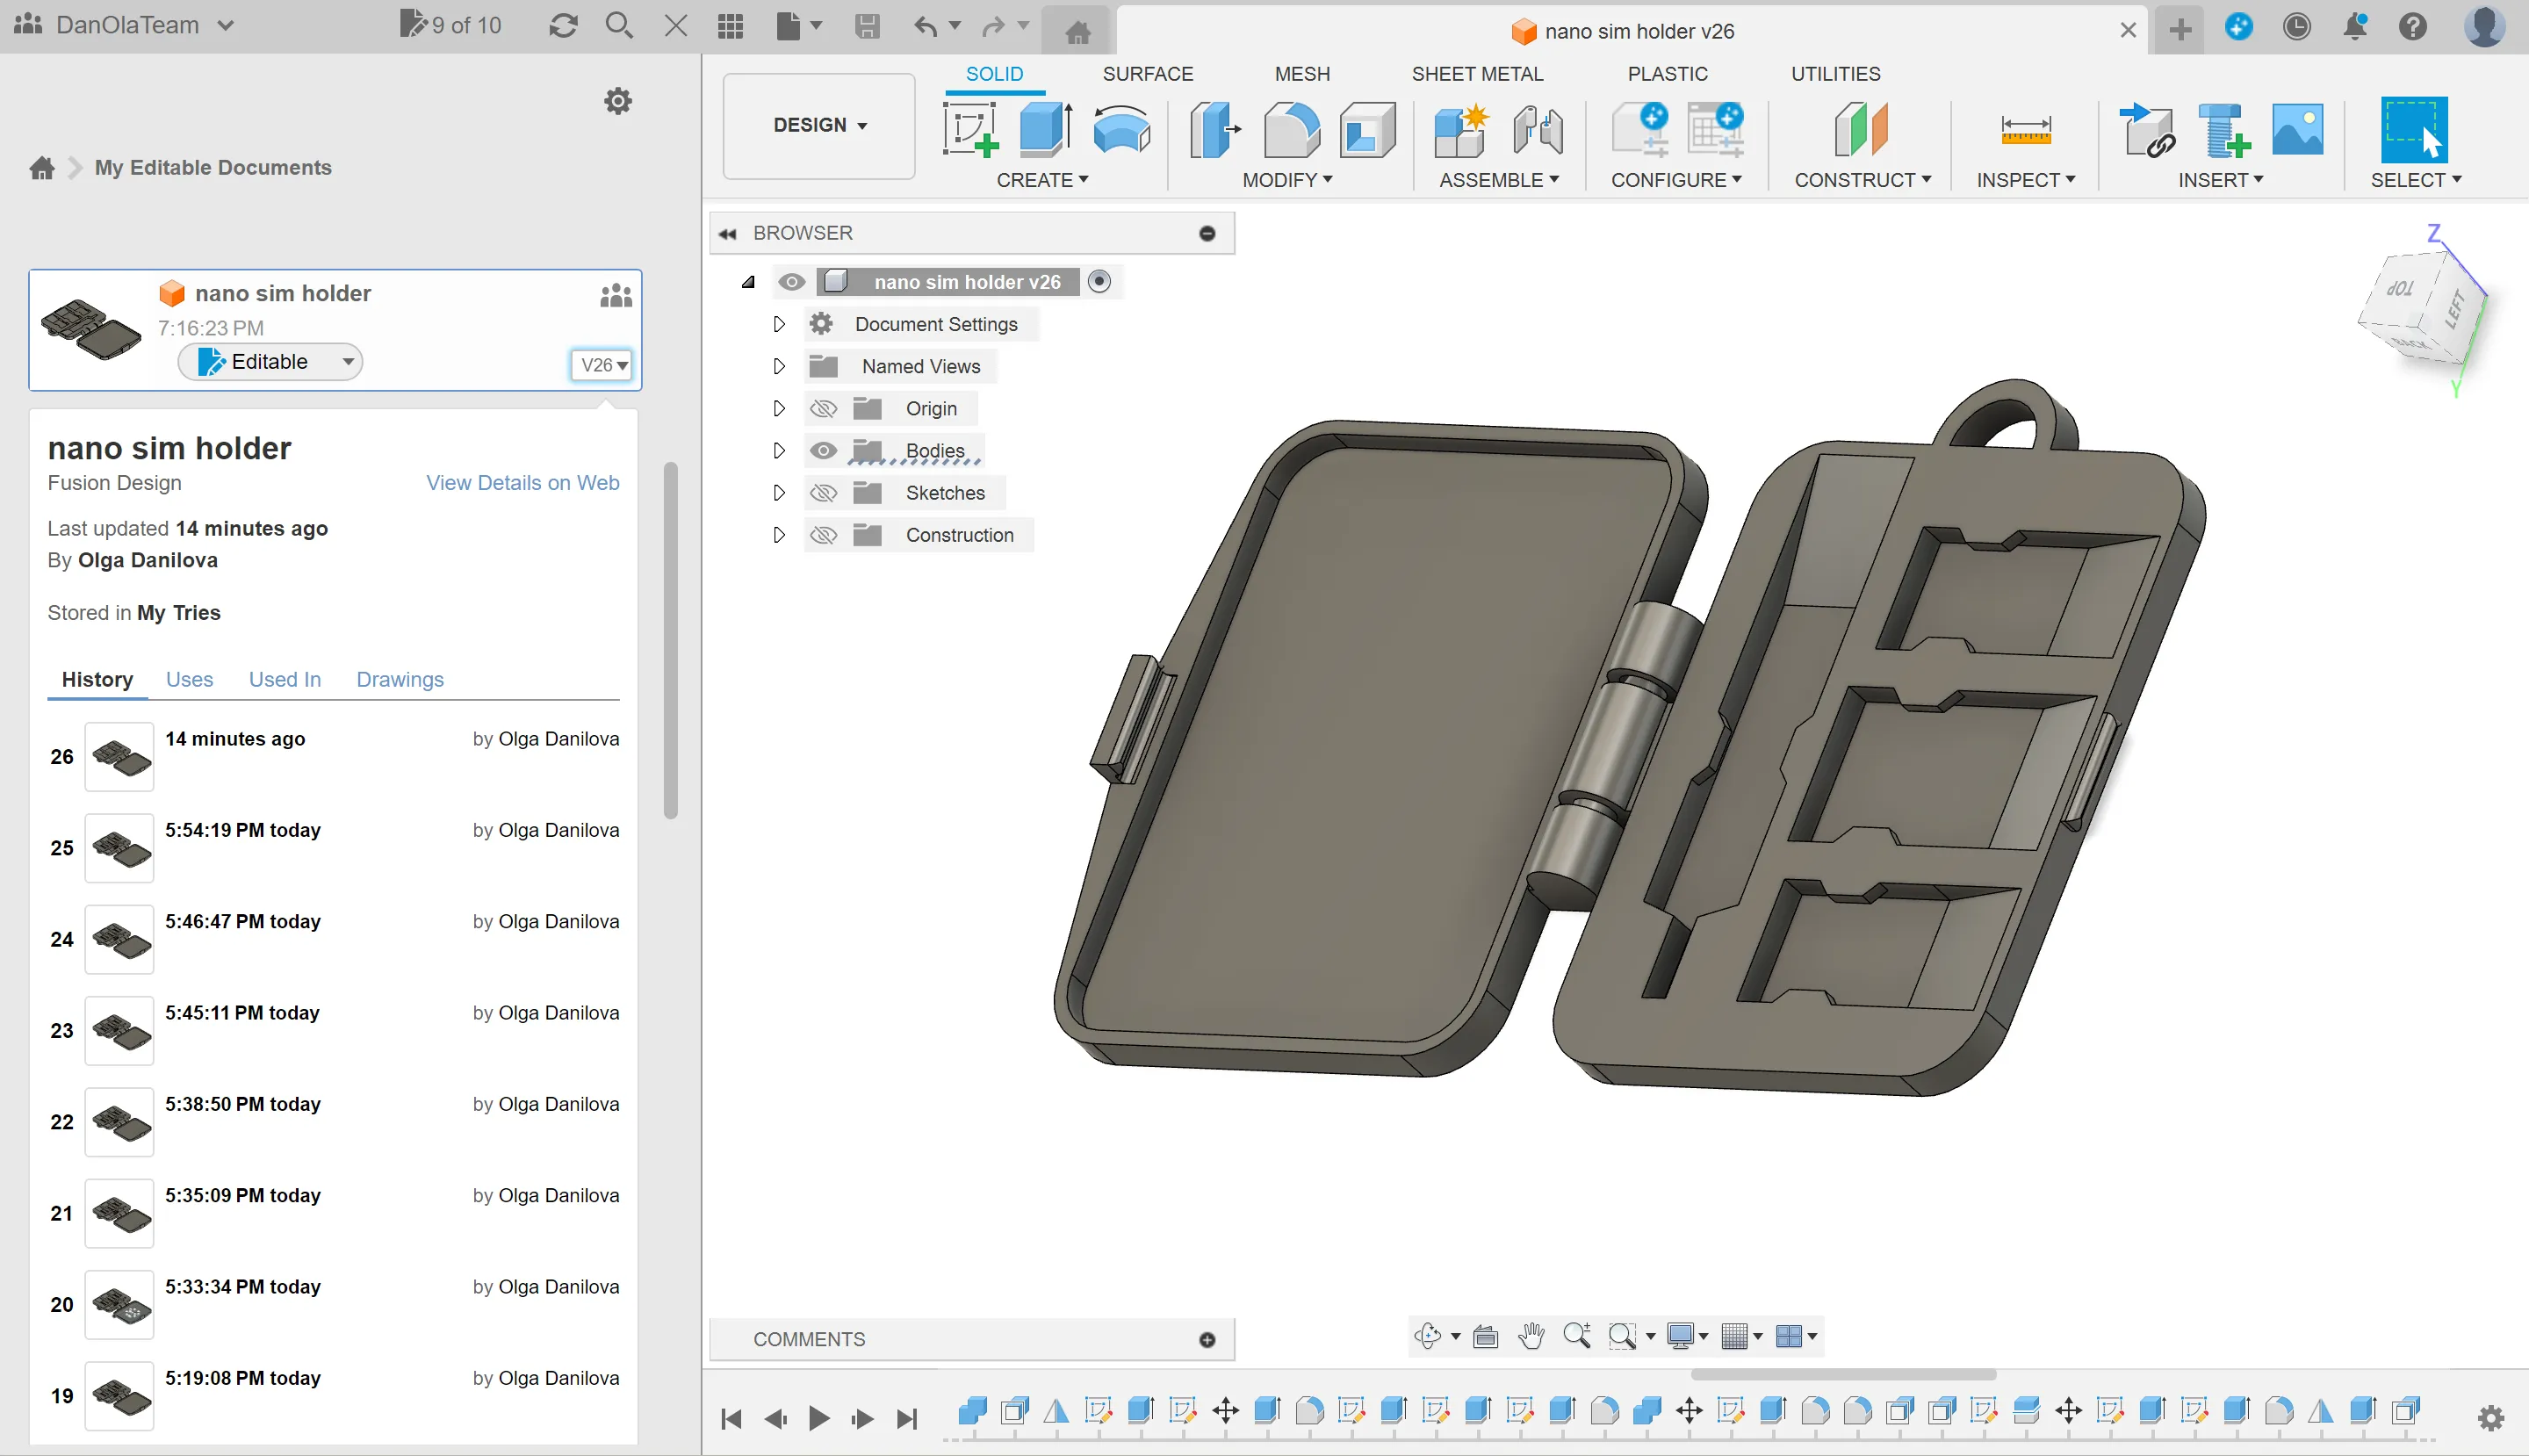Select the Fillet tool
The width and height of the screenshot is (2529, 1456).
click(1291, 129)
